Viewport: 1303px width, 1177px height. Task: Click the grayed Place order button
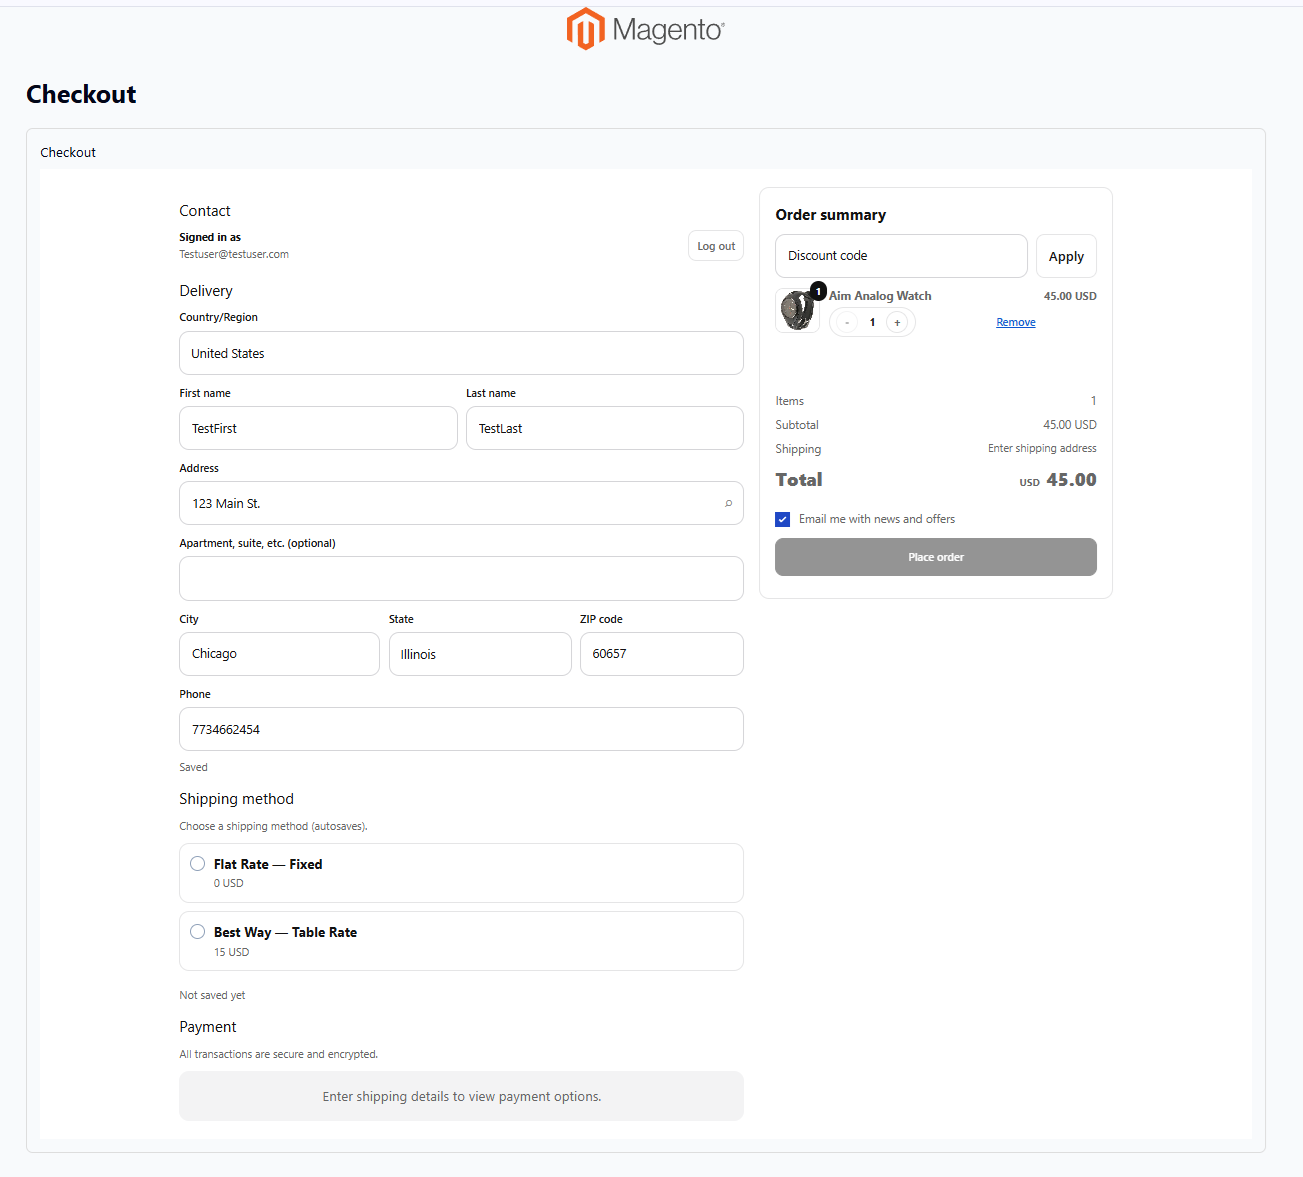click(935, 557)
